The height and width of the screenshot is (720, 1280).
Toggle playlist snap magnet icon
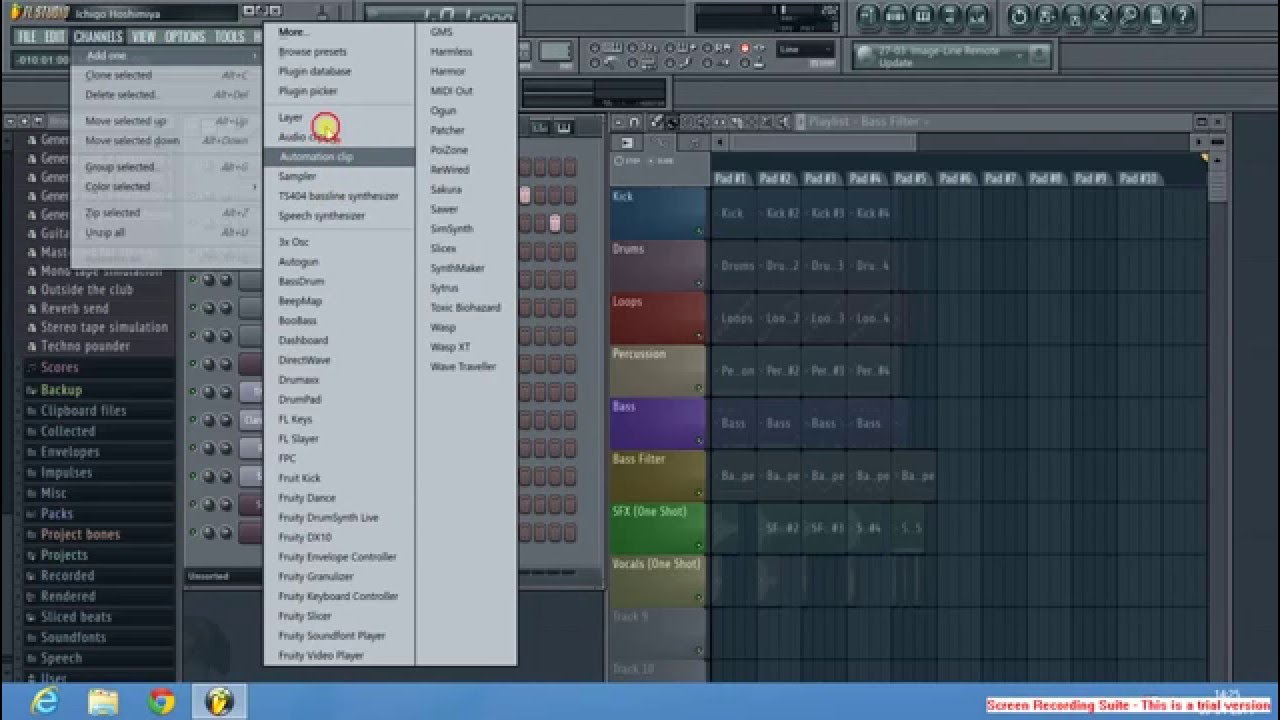pyautogui.click(x=634, y=122)
